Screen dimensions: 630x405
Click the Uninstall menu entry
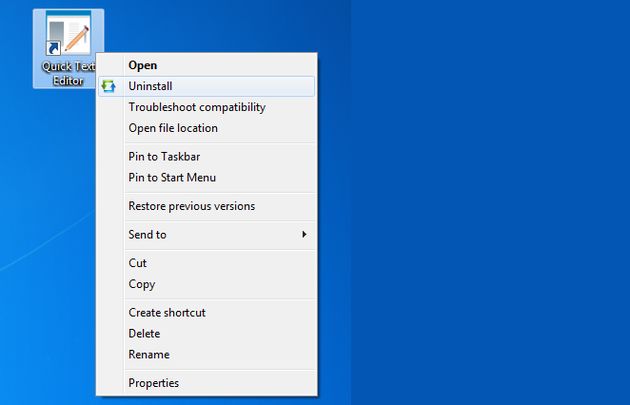point(206,86)
